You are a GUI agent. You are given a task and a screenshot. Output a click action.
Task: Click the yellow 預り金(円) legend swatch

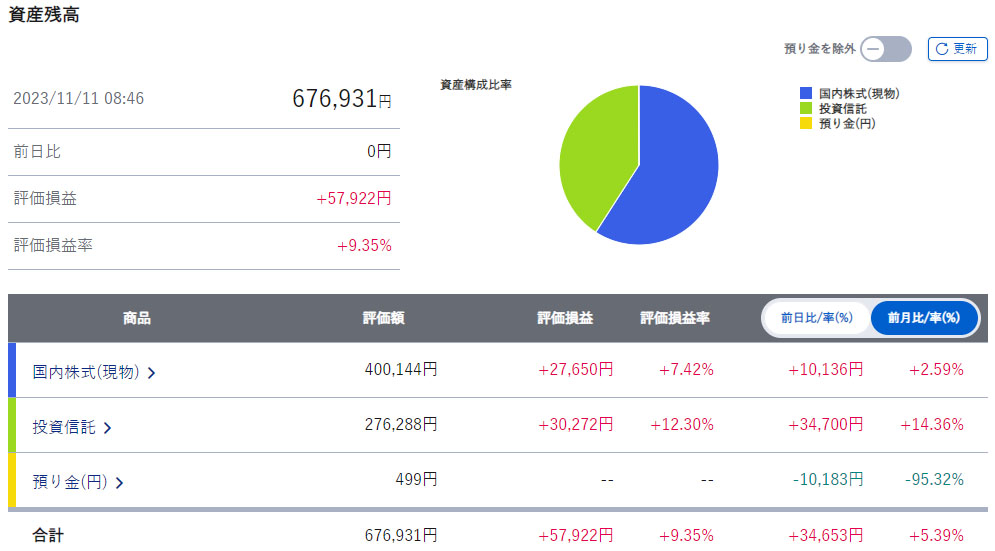coord(806,123)
